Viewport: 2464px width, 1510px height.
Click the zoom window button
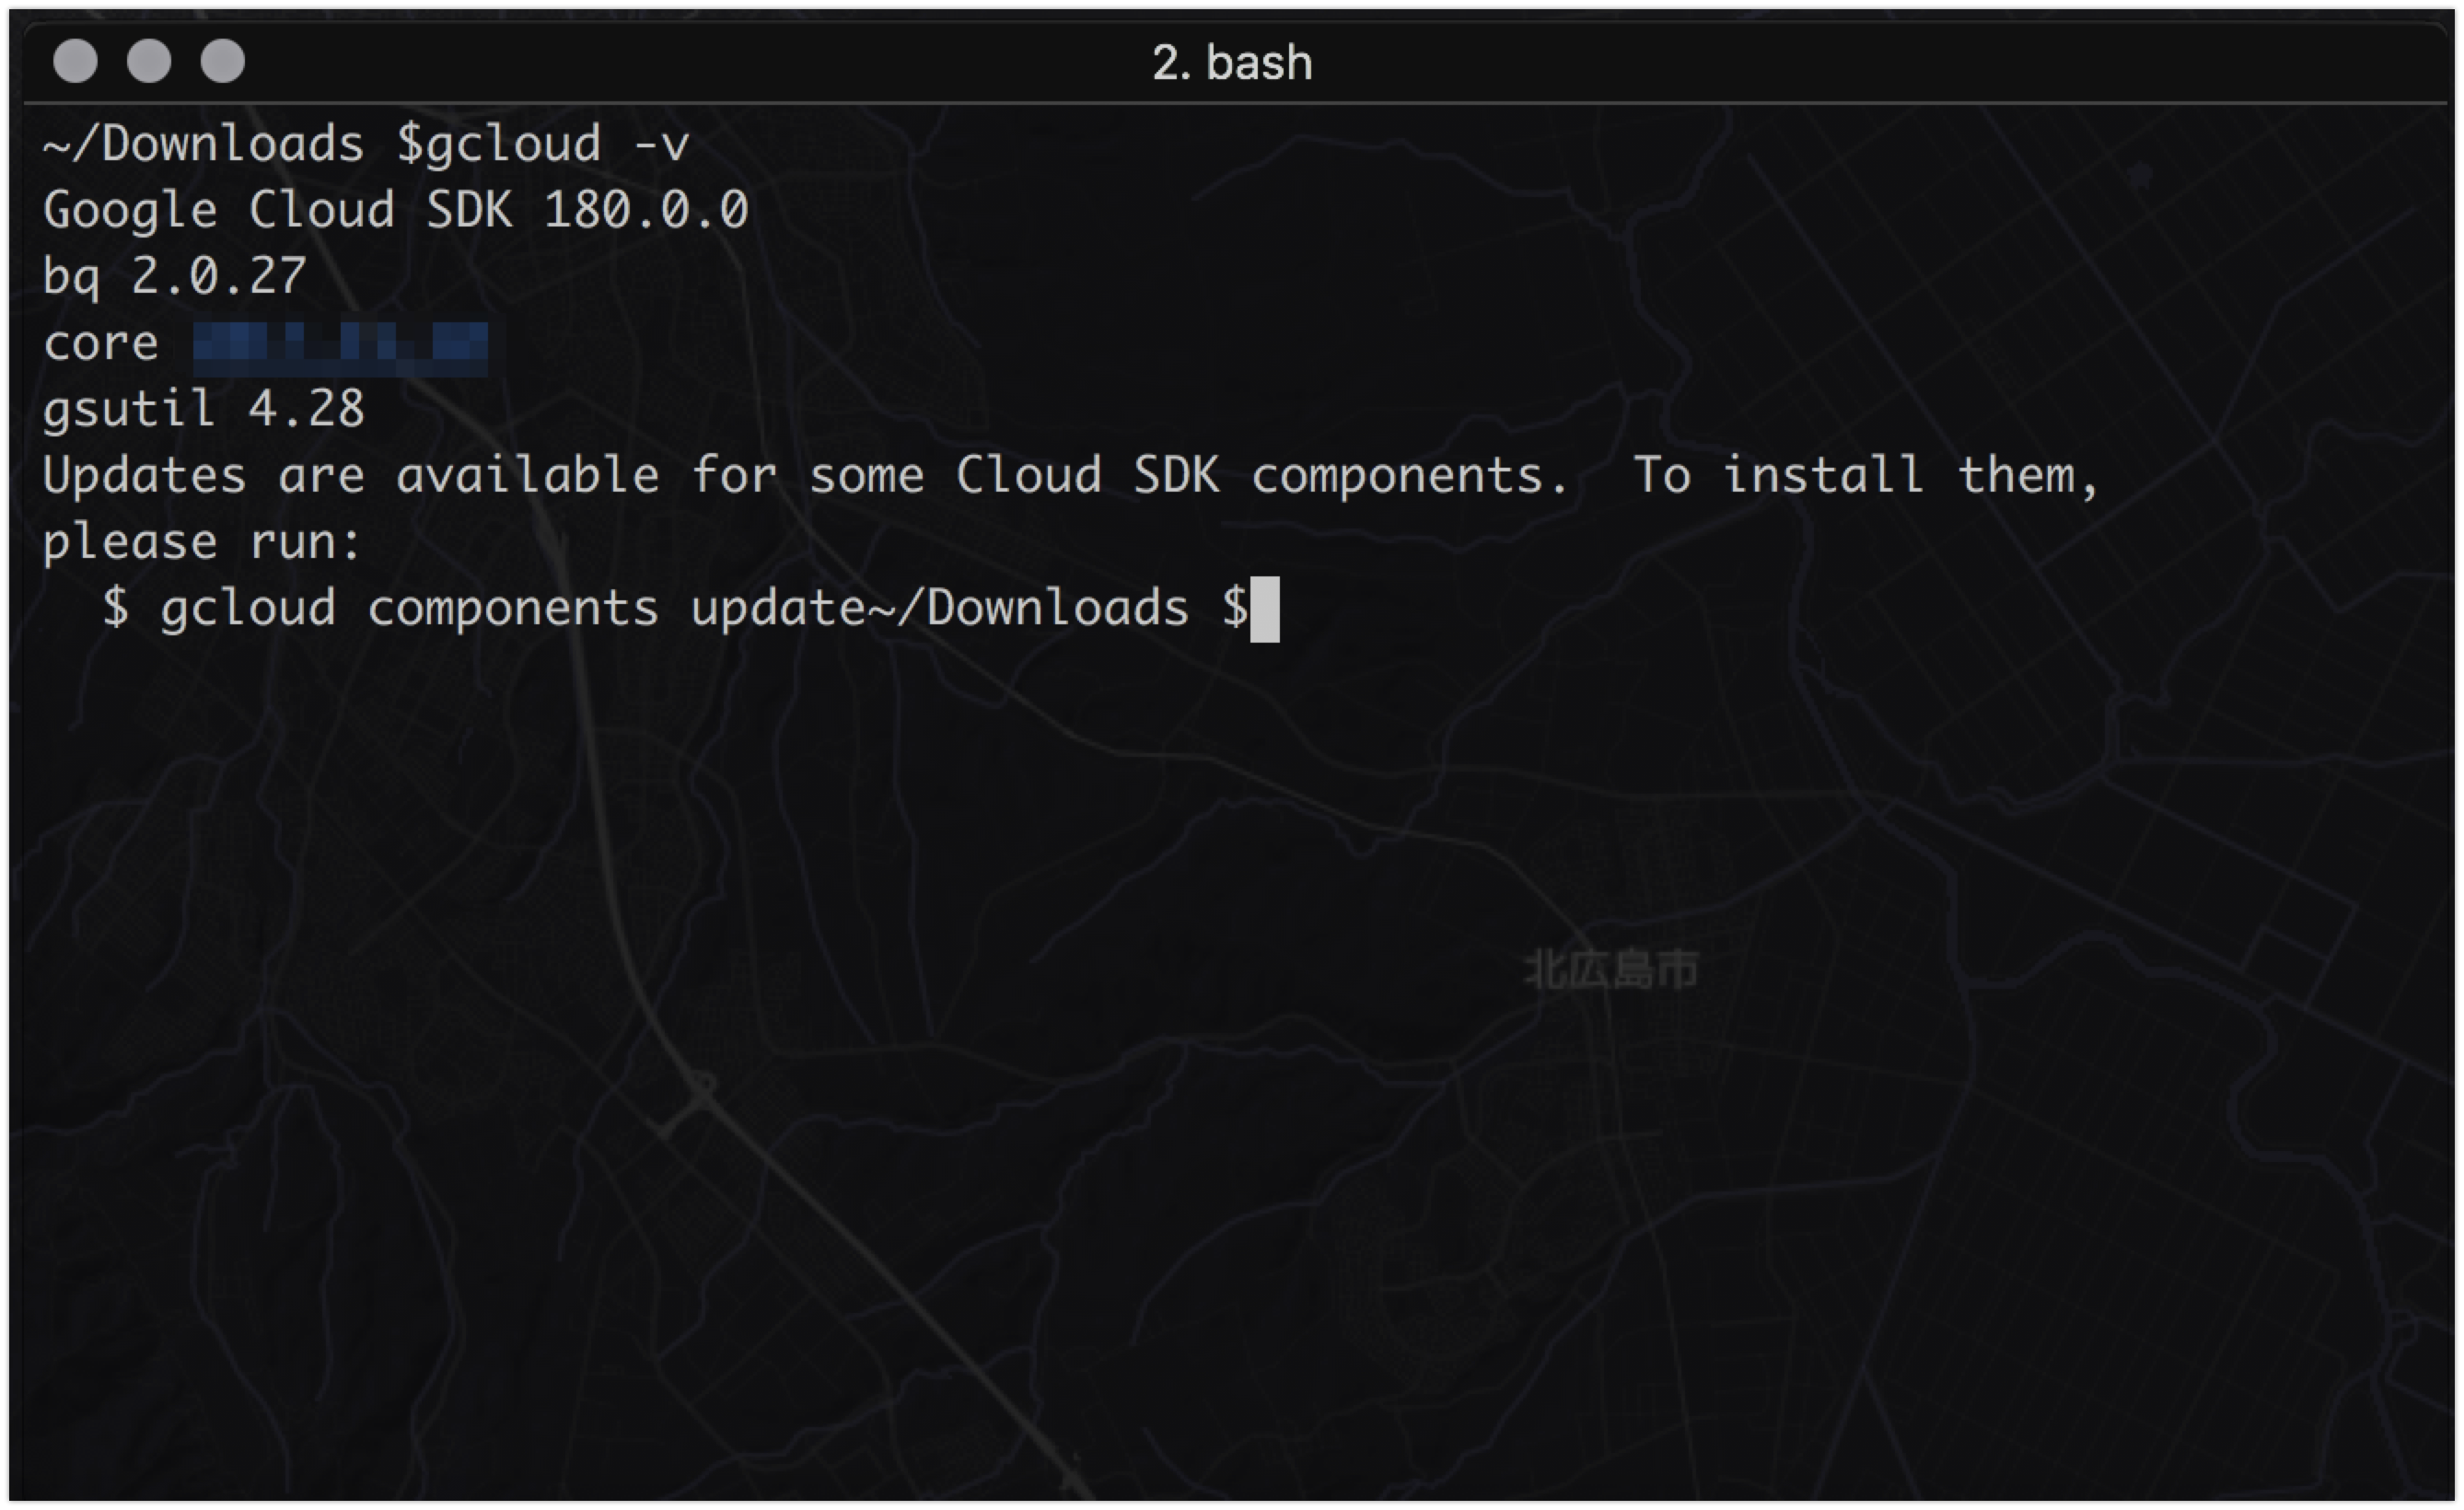tap(223, 61)
